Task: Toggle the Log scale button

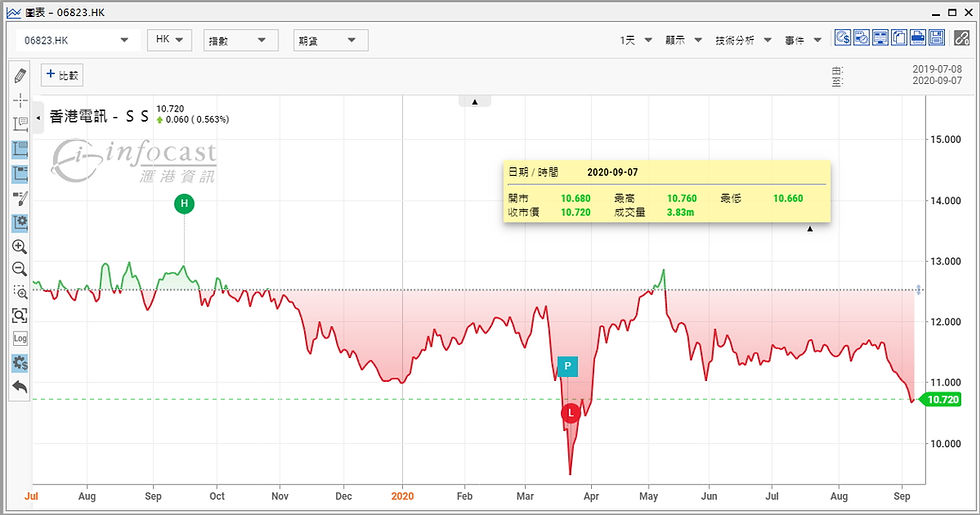Action: coord(20,338)
